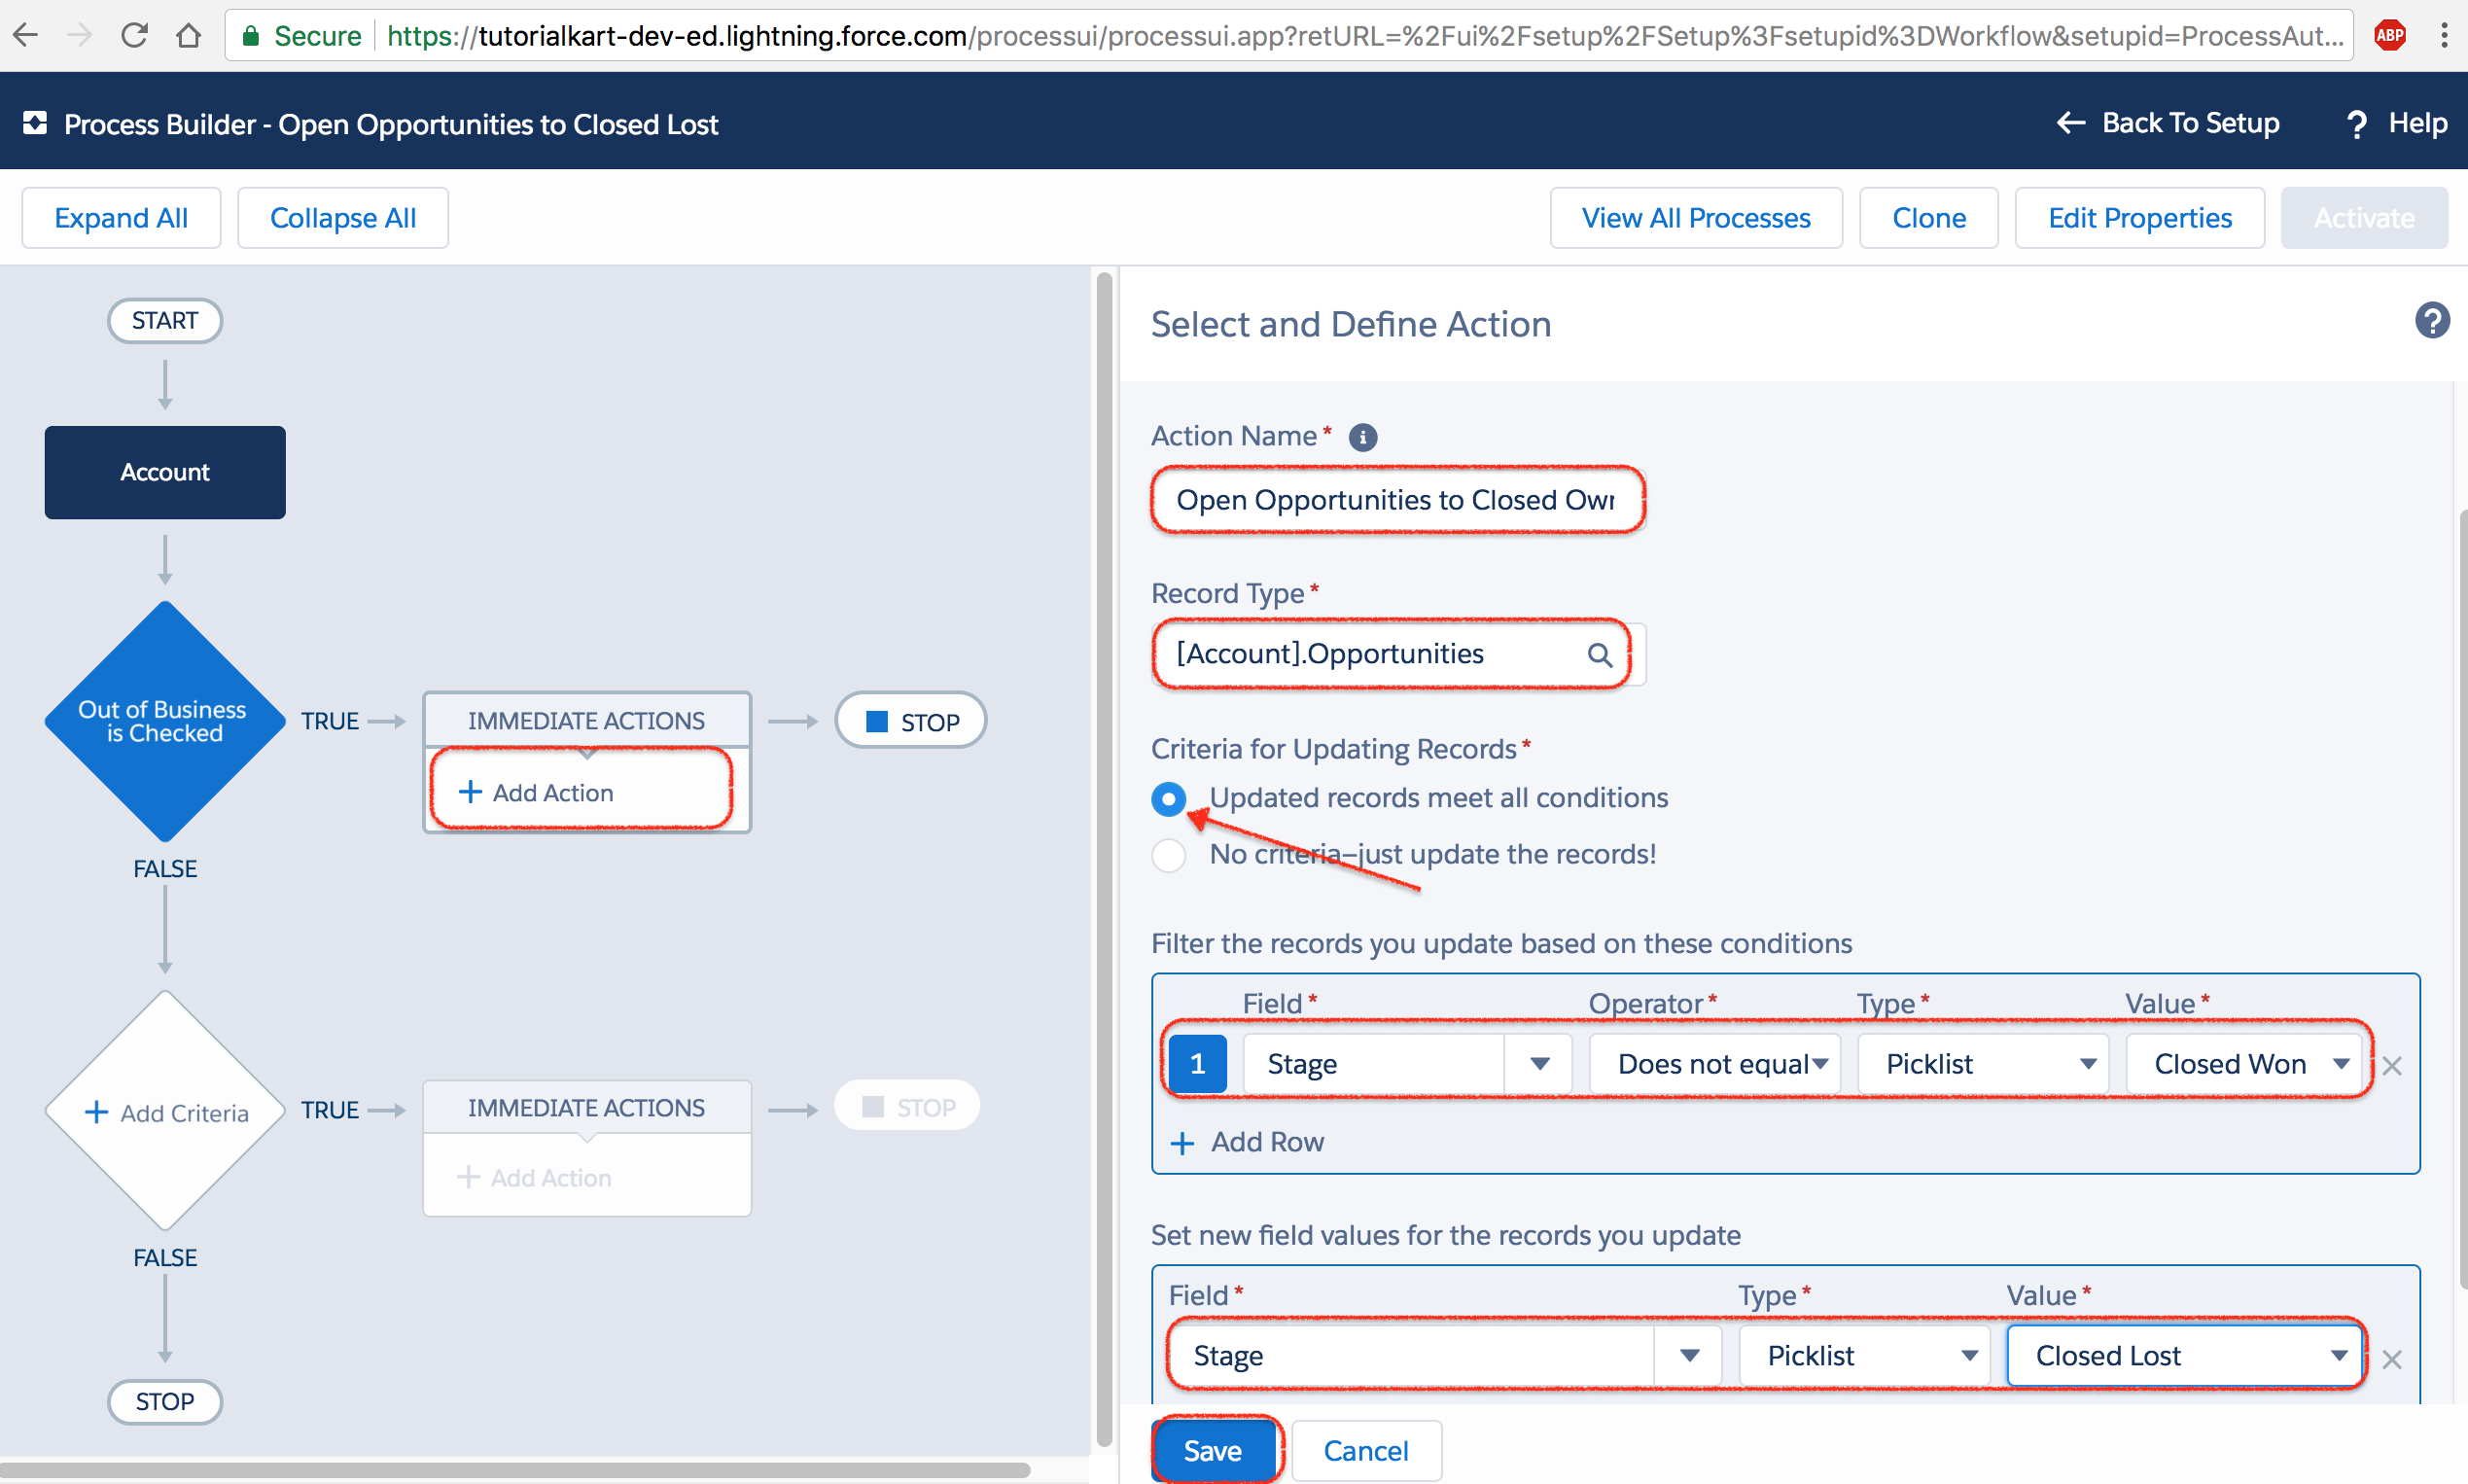Click the search icon in Record Type field

1599,654
